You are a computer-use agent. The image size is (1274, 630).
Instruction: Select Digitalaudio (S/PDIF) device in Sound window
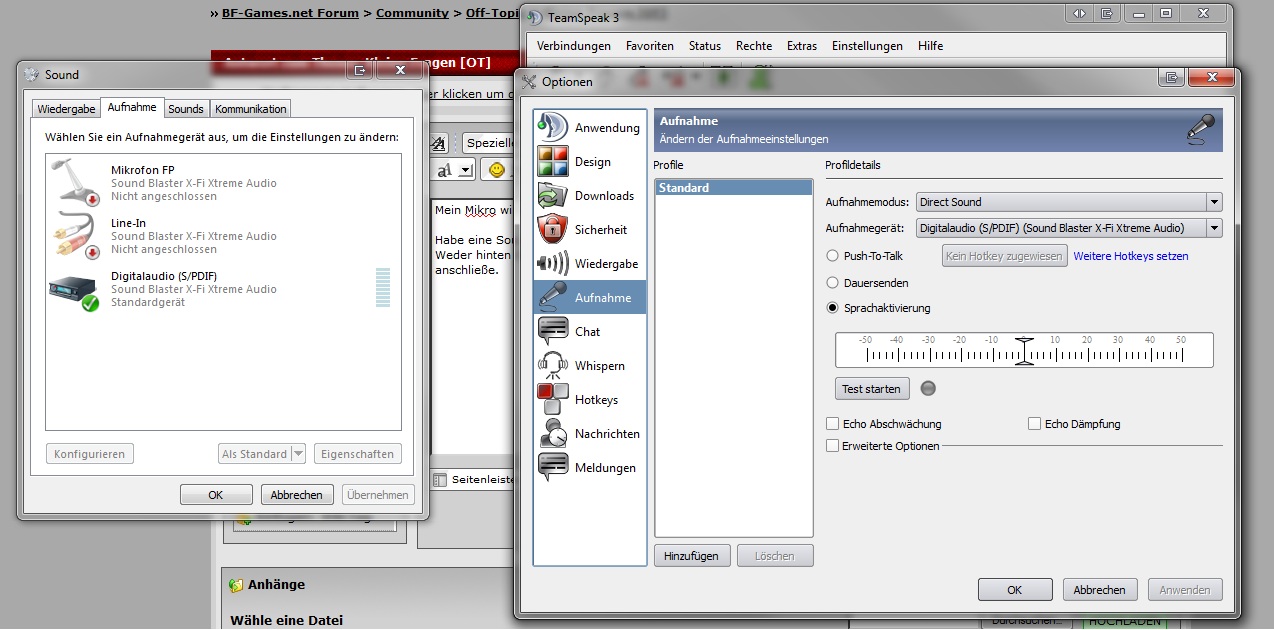(223, 289)
